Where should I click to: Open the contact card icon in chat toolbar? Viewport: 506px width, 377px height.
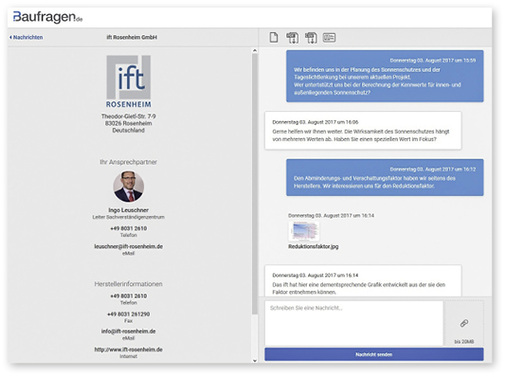[x=329, y=37]
